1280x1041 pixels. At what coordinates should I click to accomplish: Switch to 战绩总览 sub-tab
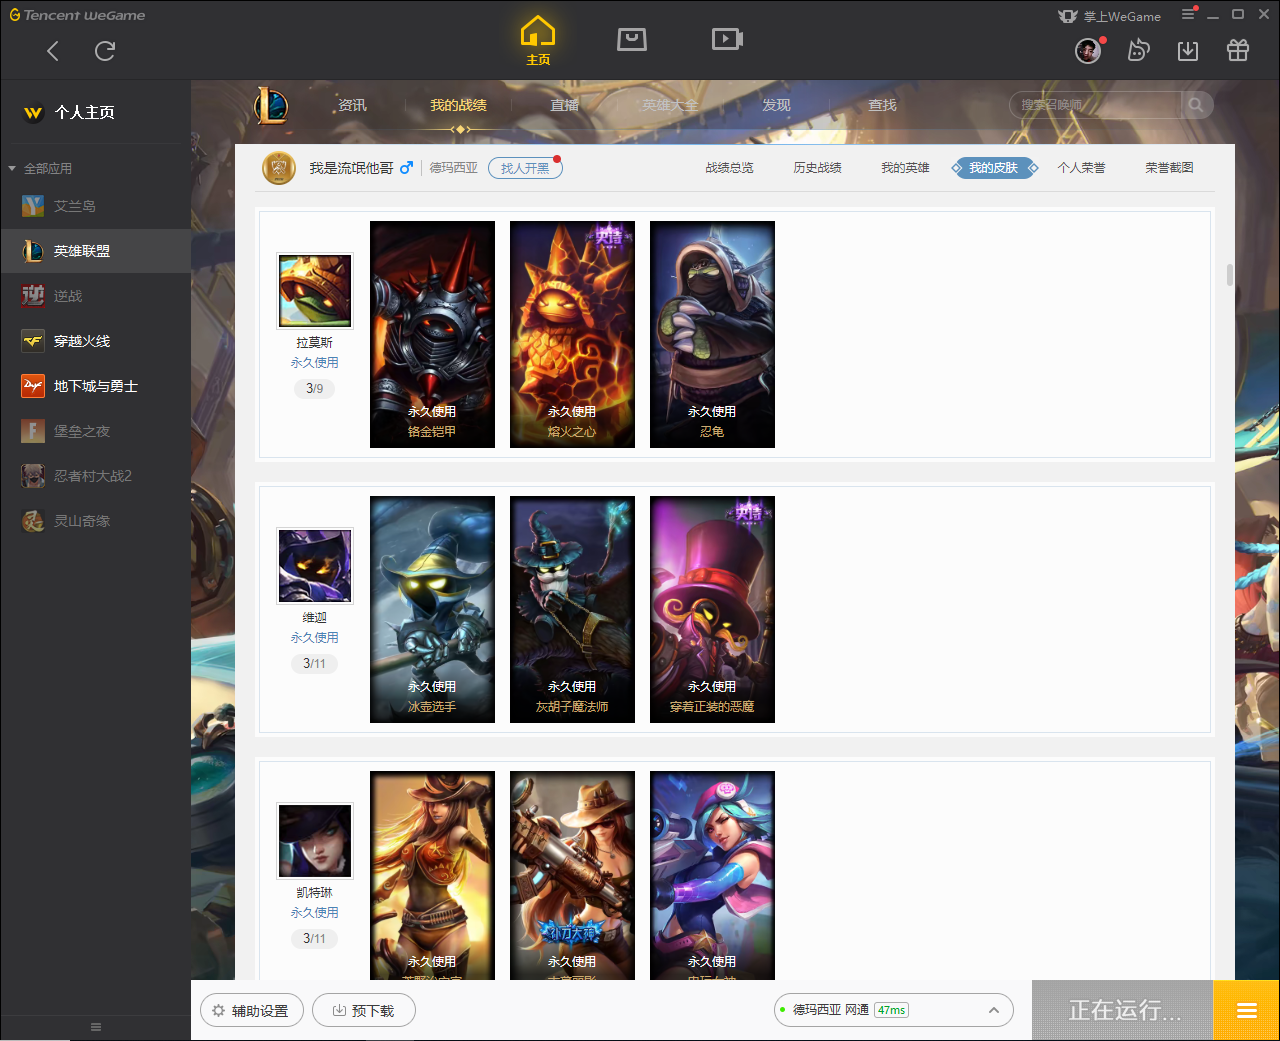730,168
